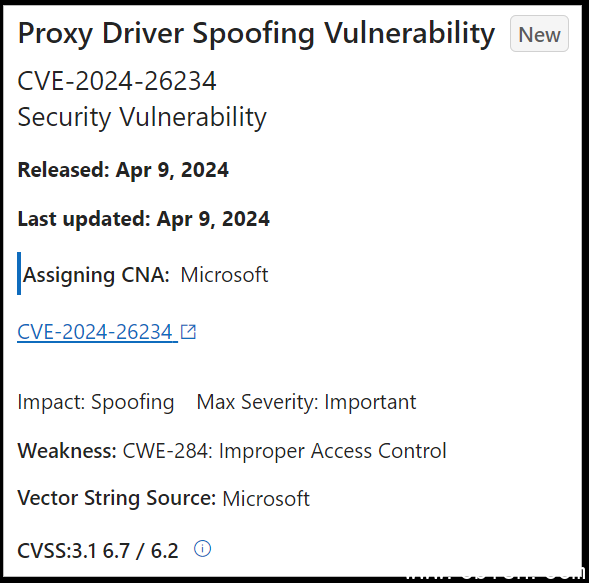Click the CVSS info circle icon
589x583 pixels.
point(202,548)
